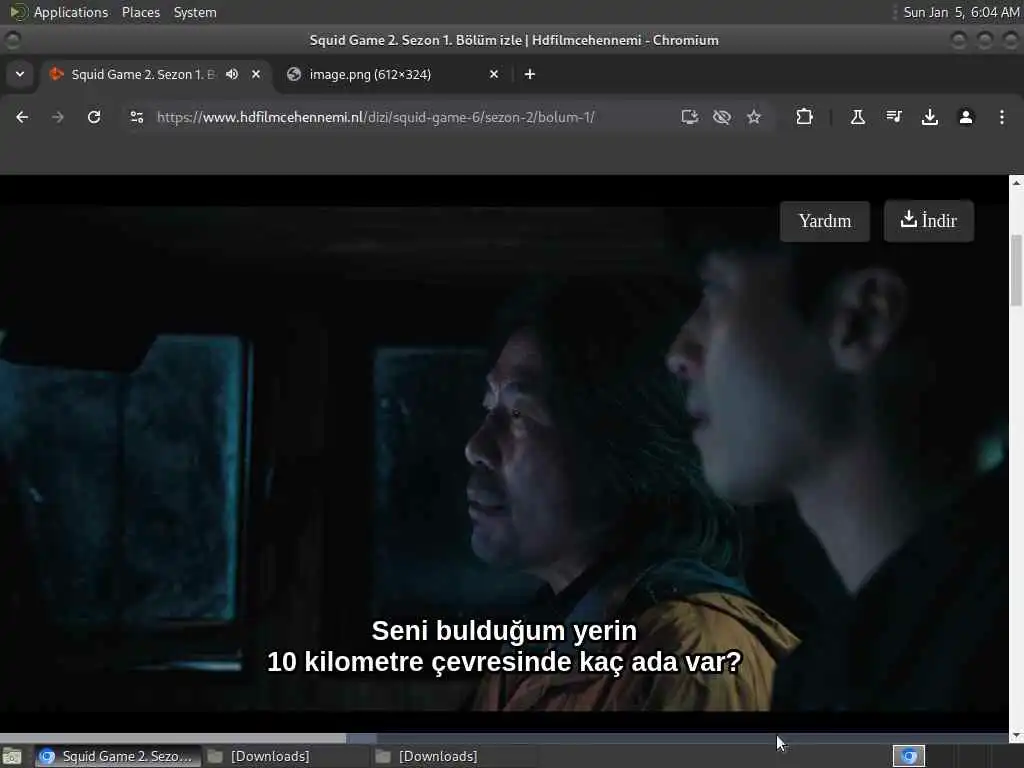Reload the current page
The width and height of the screenshot is (1024, 768).
(94, 117)
